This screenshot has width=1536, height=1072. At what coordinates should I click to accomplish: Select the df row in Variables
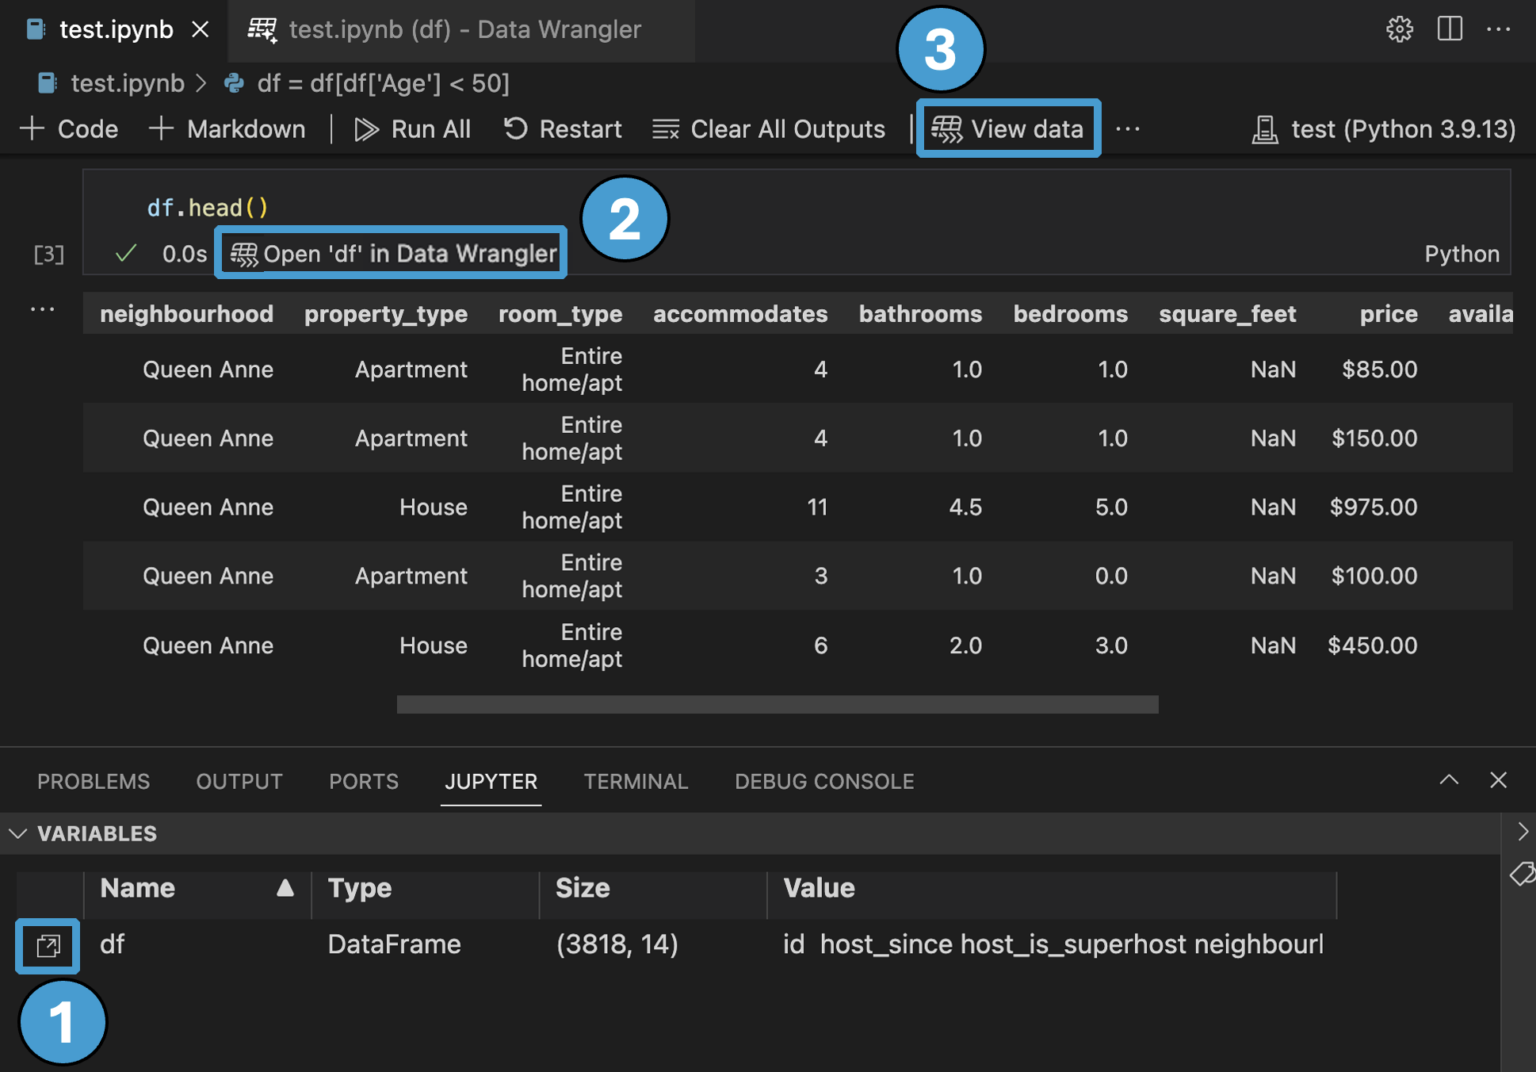coord(113,944)
